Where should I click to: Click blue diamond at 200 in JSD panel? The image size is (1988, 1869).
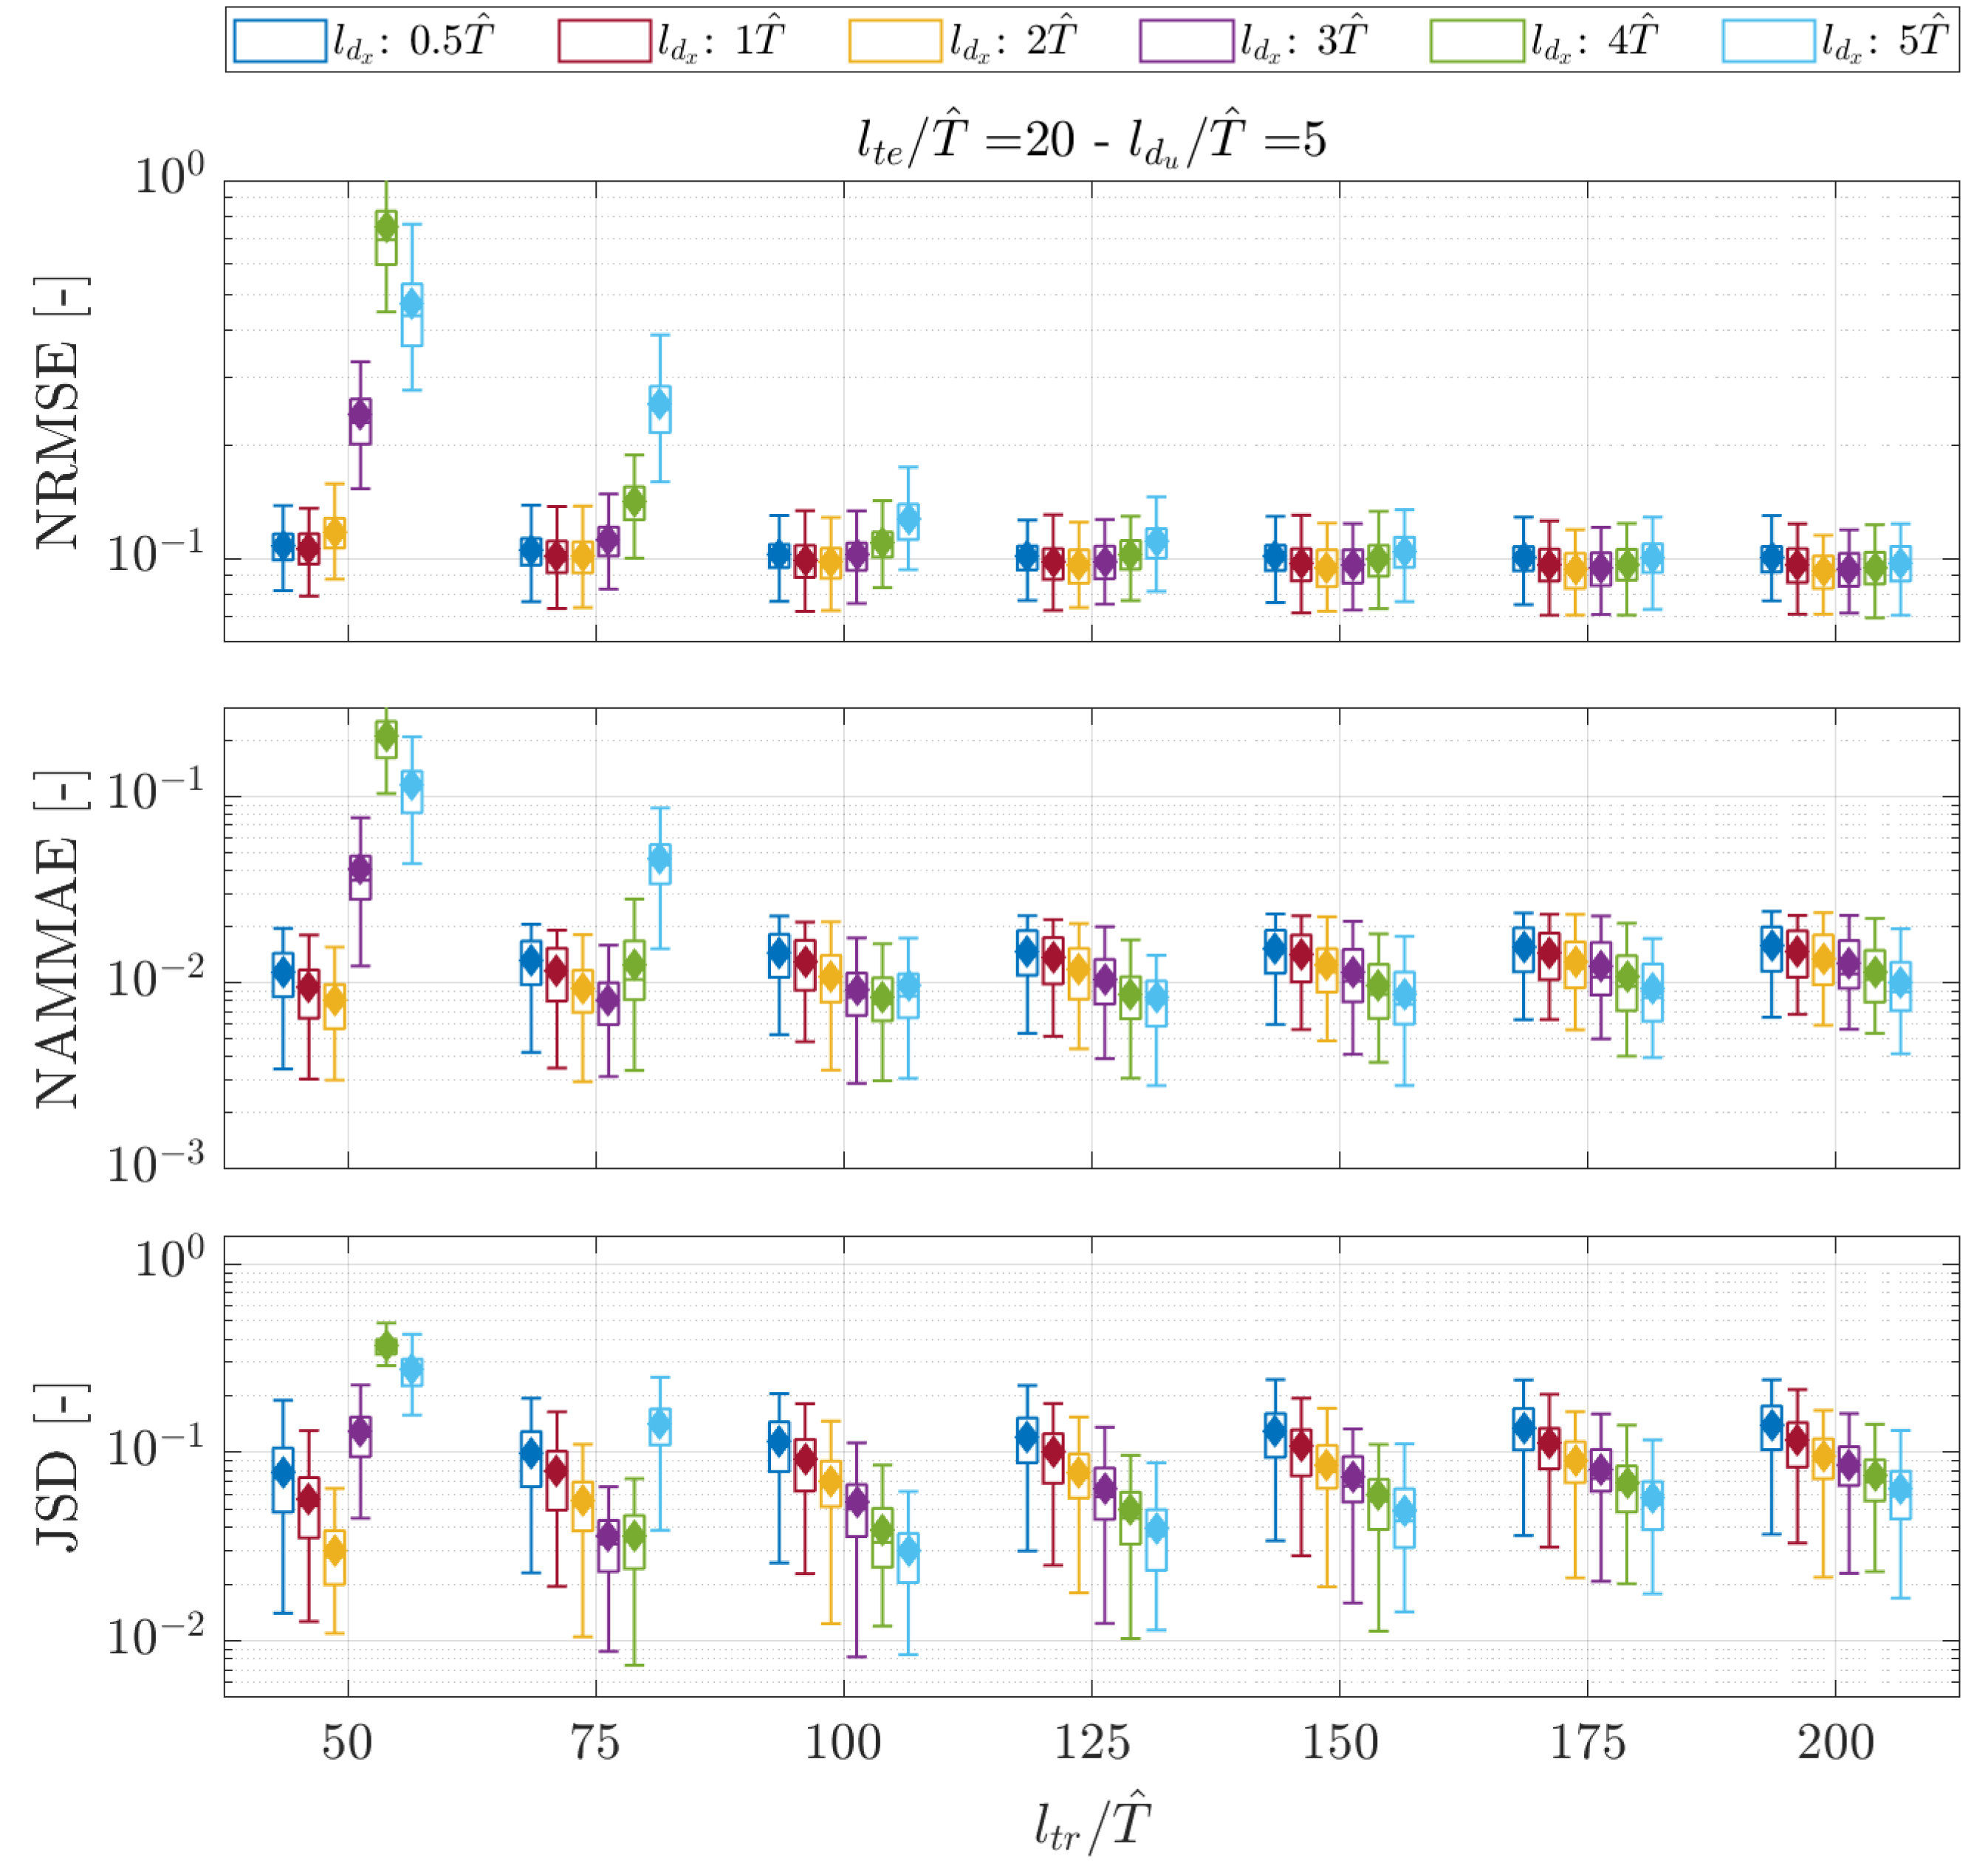(1771, 1425)
